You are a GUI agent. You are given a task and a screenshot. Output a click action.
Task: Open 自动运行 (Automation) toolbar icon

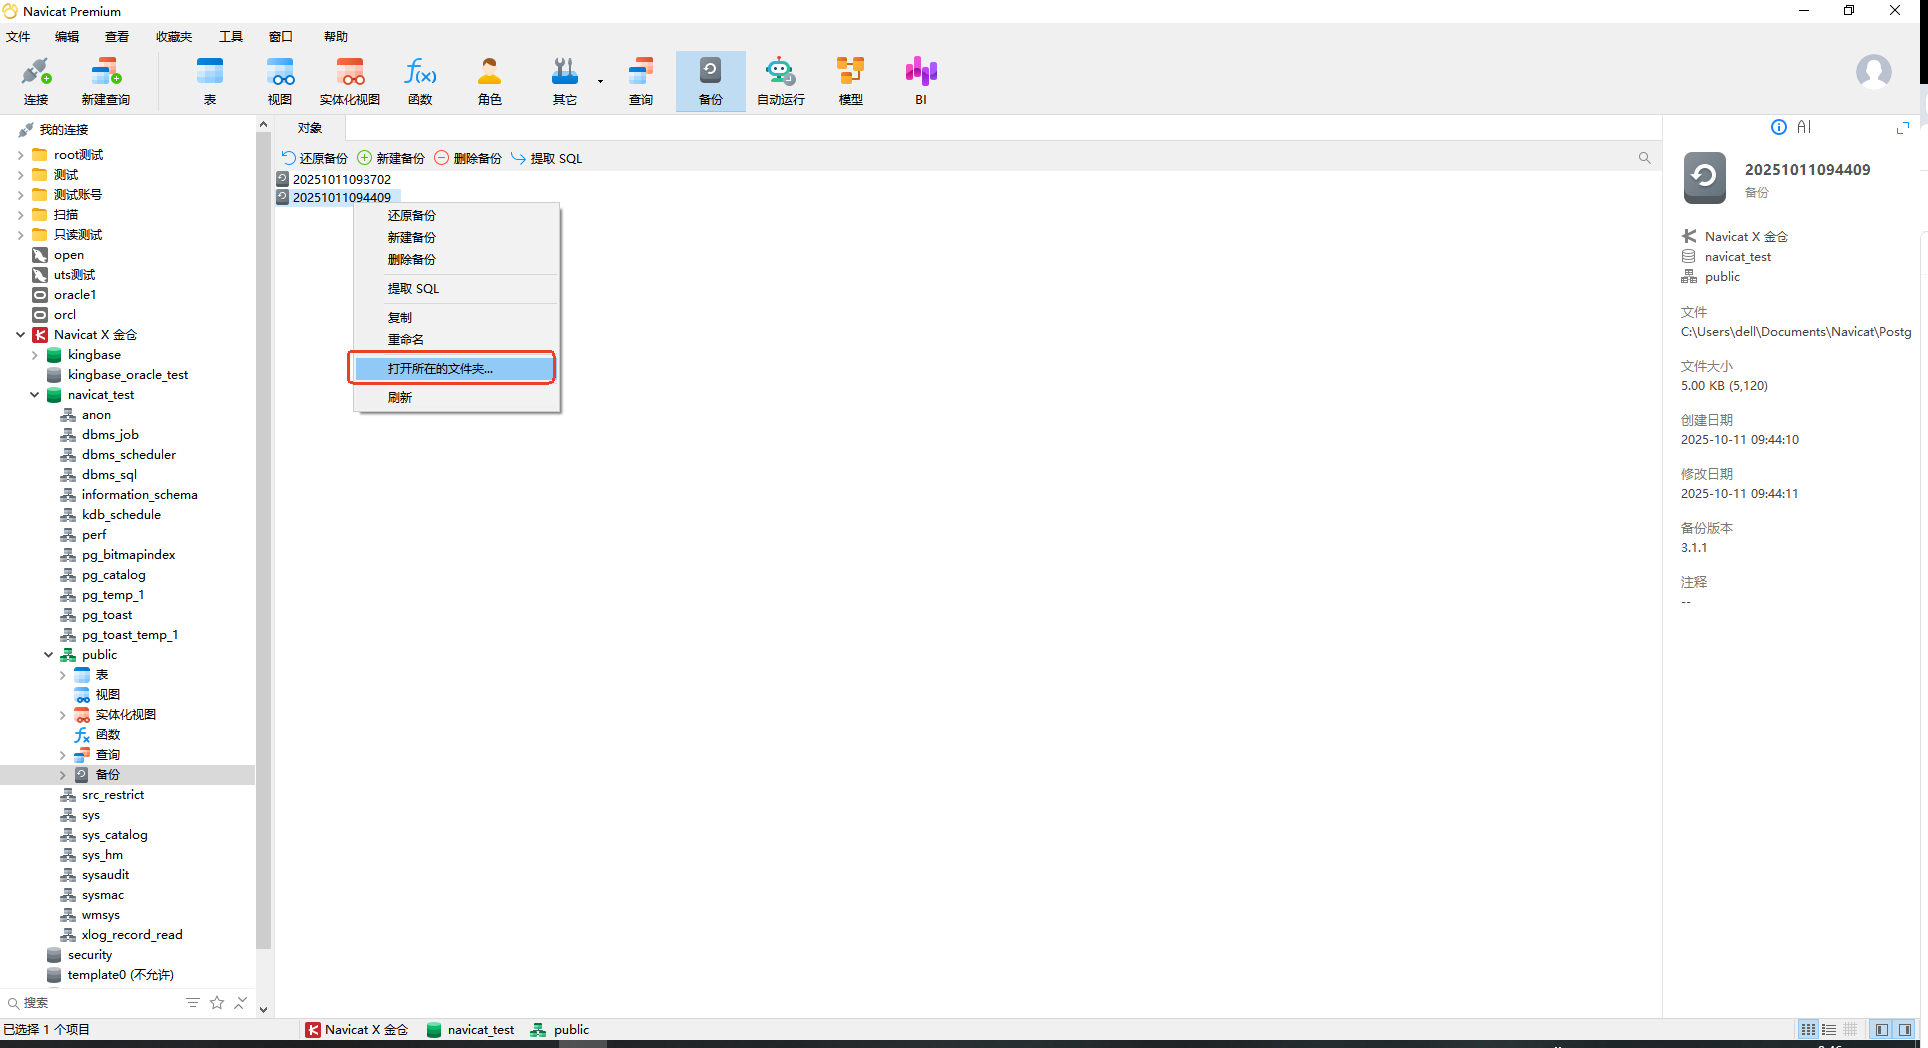click(x=781, y=81)
